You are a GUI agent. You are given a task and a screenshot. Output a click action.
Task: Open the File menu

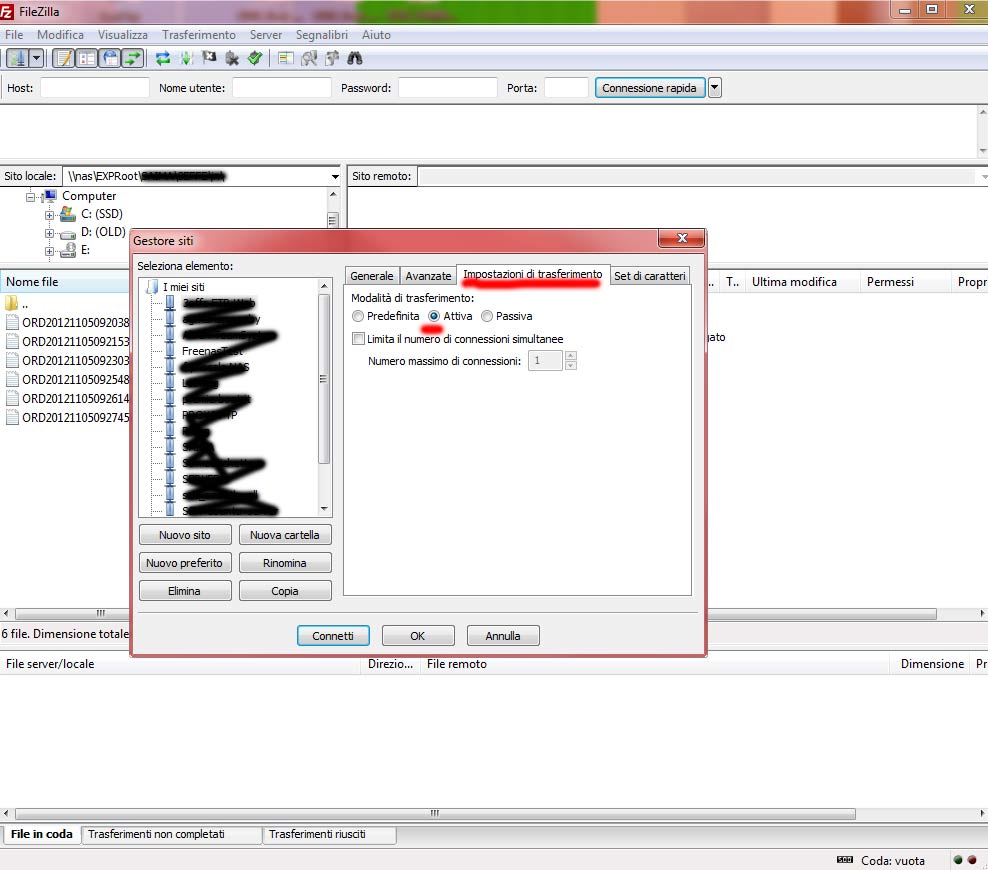point(14,35)
